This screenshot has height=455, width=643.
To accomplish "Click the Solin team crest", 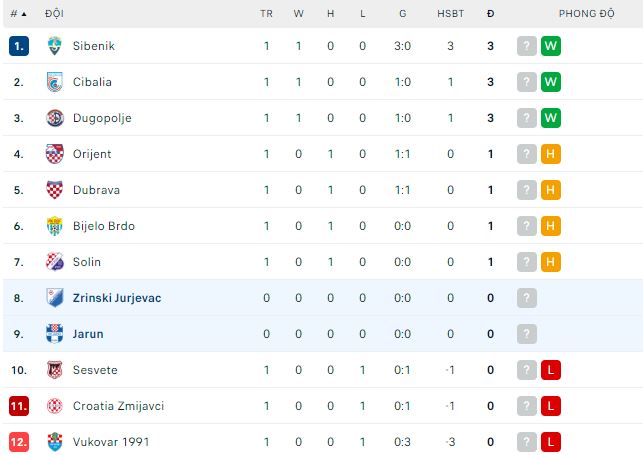I will (55, 262).
